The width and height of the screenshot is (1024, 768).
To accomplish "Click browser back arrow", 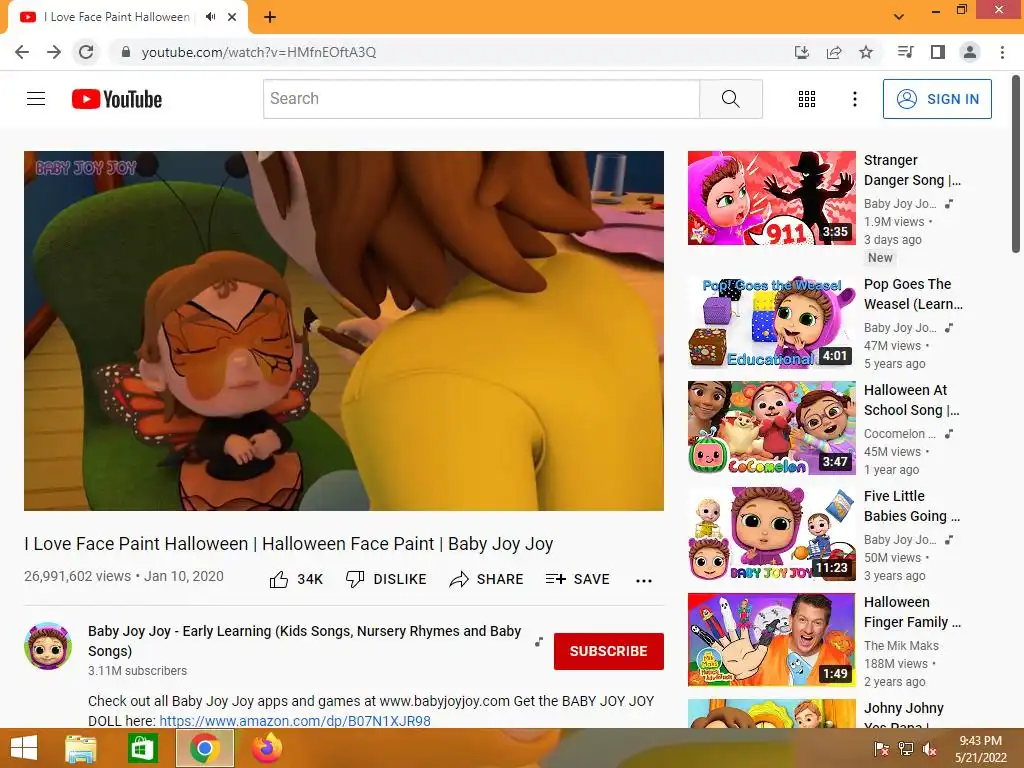I will [x=22, y=52].
